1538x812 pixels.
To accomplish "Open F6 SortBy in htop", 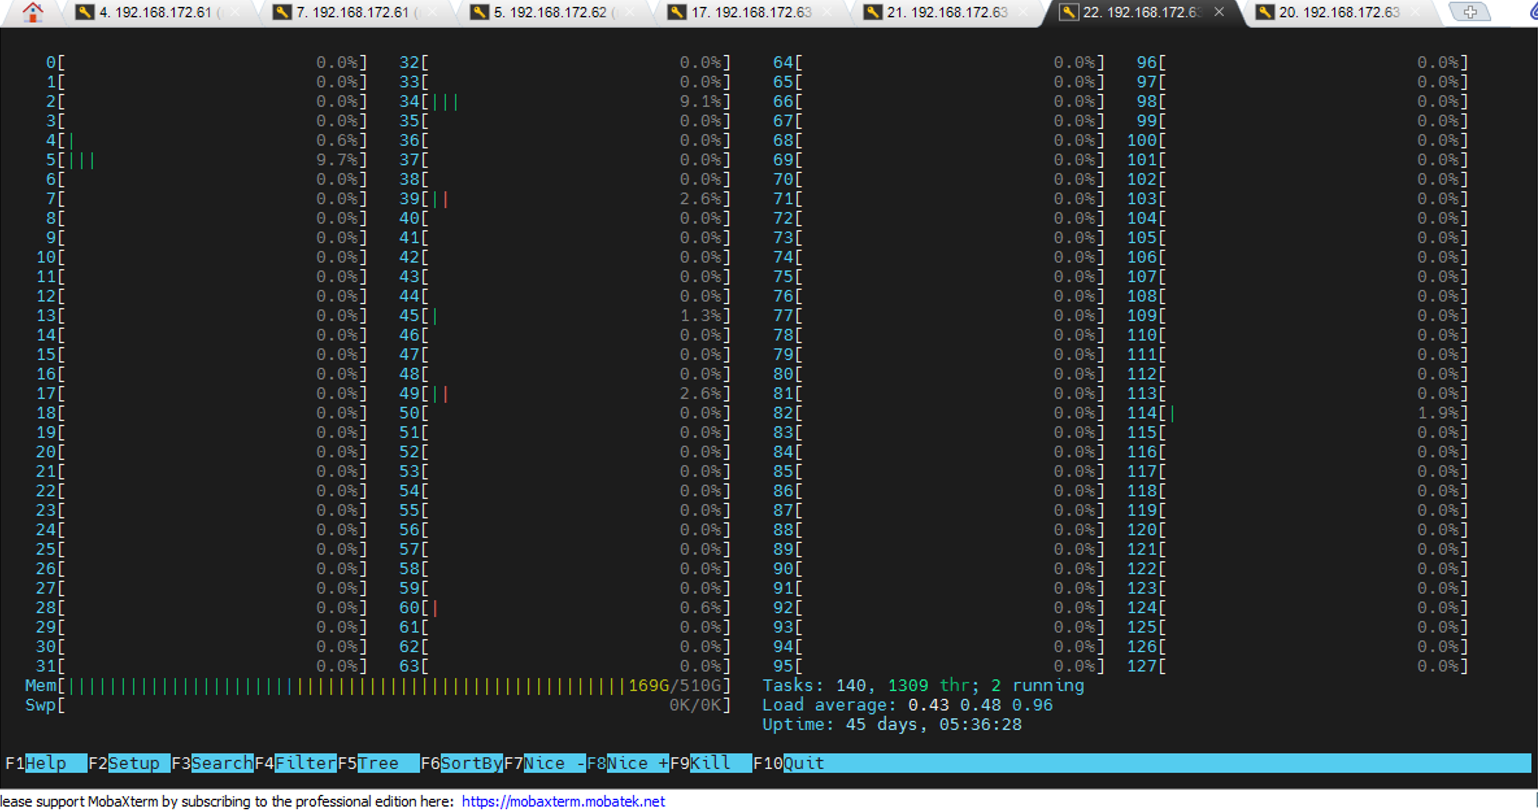I will click(461, 763).
